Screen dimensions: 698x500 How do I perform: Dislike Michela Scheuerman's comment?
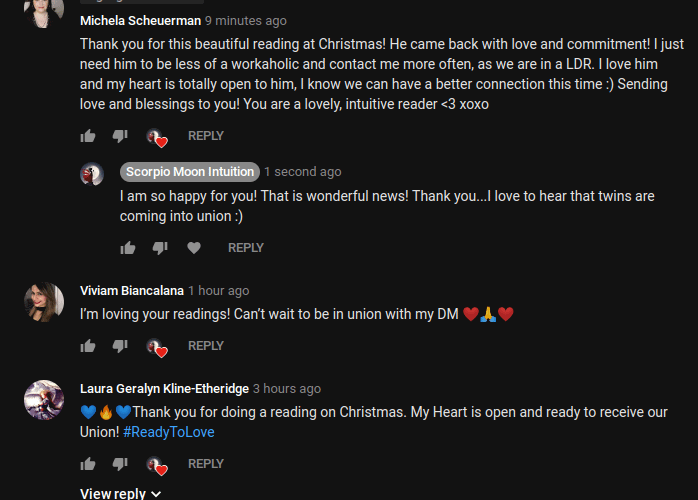point(120,136)
